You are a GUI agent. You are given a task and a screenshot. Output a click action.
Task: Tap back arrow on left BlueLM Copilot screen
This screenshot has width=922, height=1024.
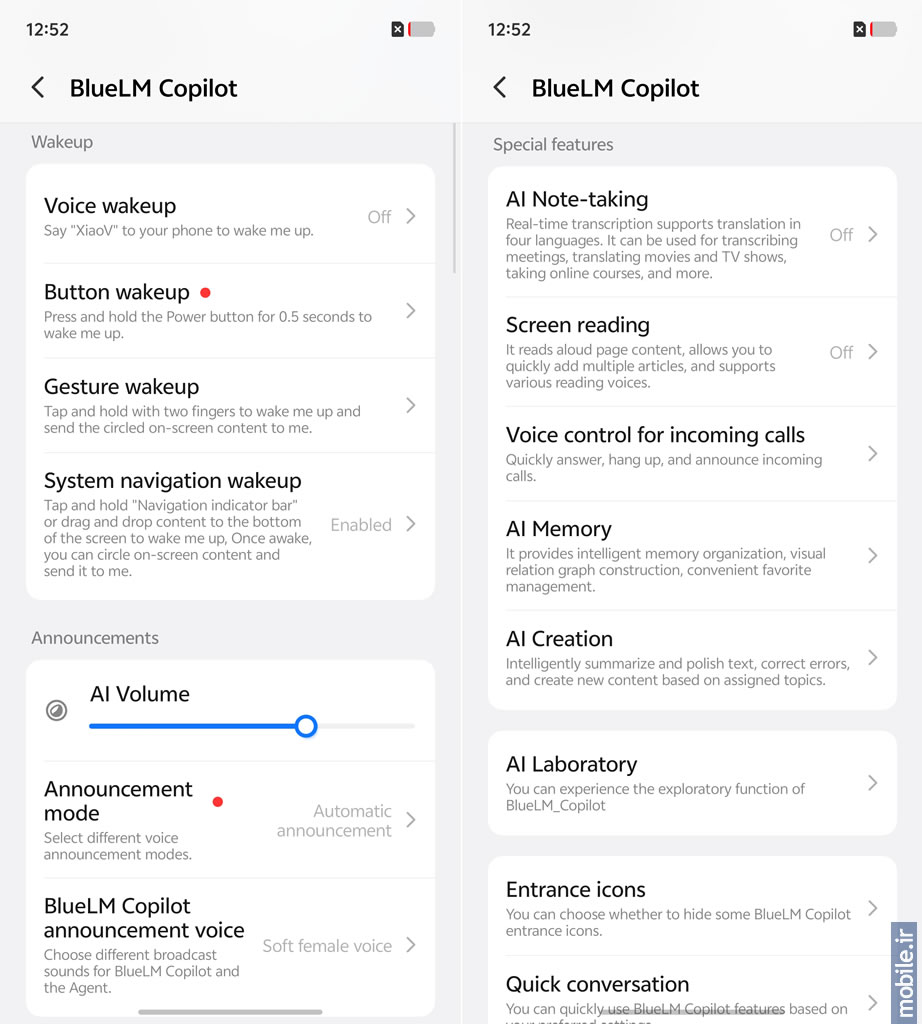pos(38,88)
